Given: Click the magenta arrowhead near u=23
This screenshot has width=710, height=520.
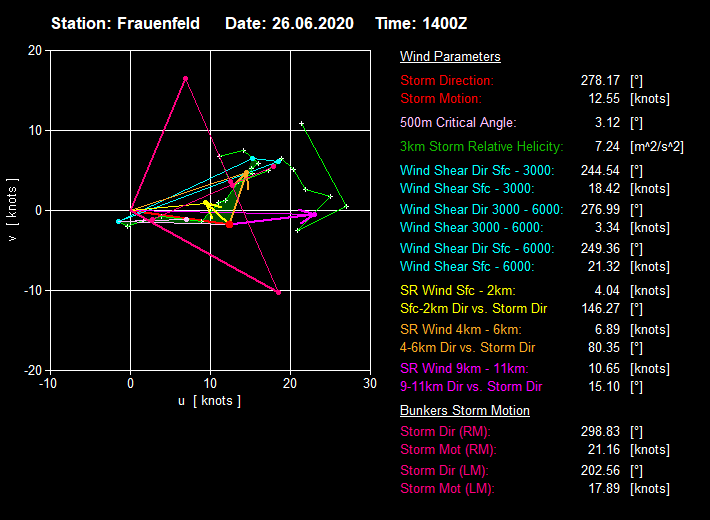Looking at the screenshot, I should click(311, 213).
